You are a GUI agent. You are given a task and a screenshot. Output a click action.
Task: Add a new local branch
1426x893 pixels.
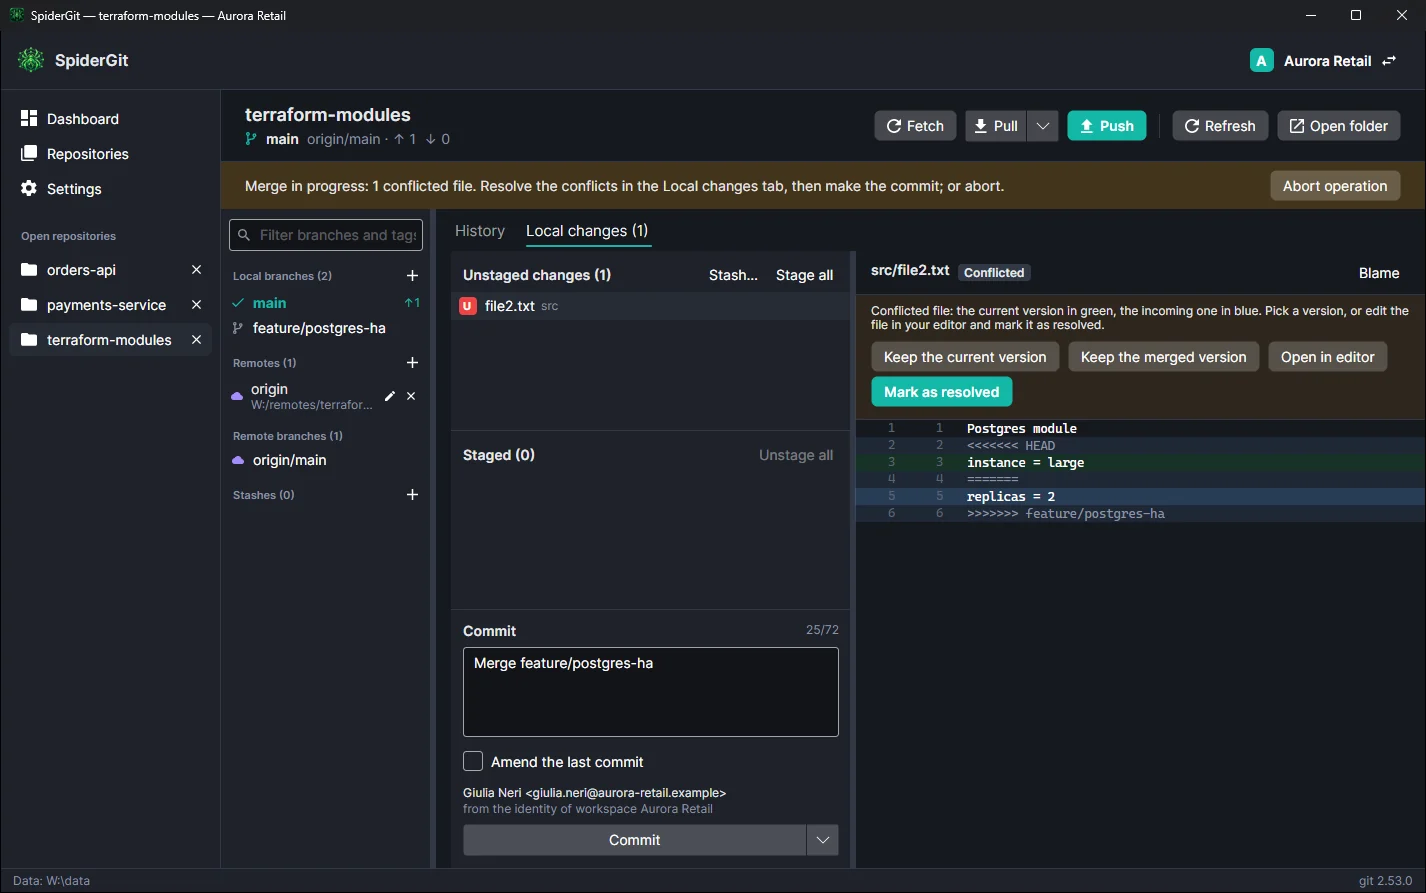tap(412, 276)
